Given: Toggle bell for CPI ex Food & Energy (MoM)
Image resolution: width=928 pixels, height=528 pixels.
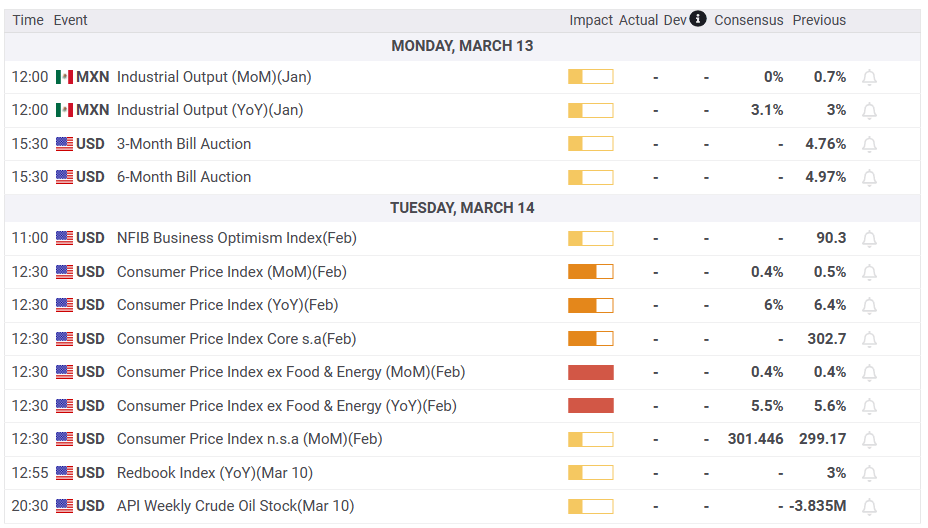Looking at the screenshot, I should point(869,372).
